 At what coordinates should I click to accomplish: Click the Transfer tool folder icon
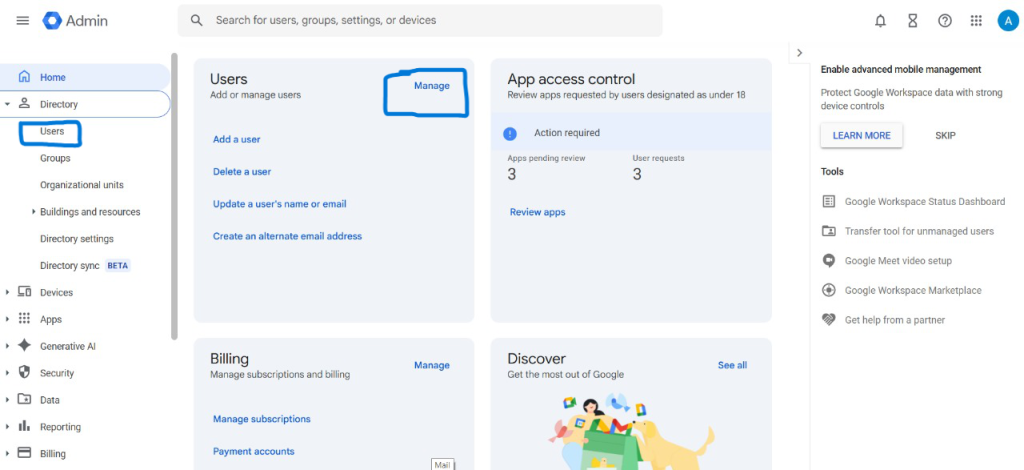829,230
